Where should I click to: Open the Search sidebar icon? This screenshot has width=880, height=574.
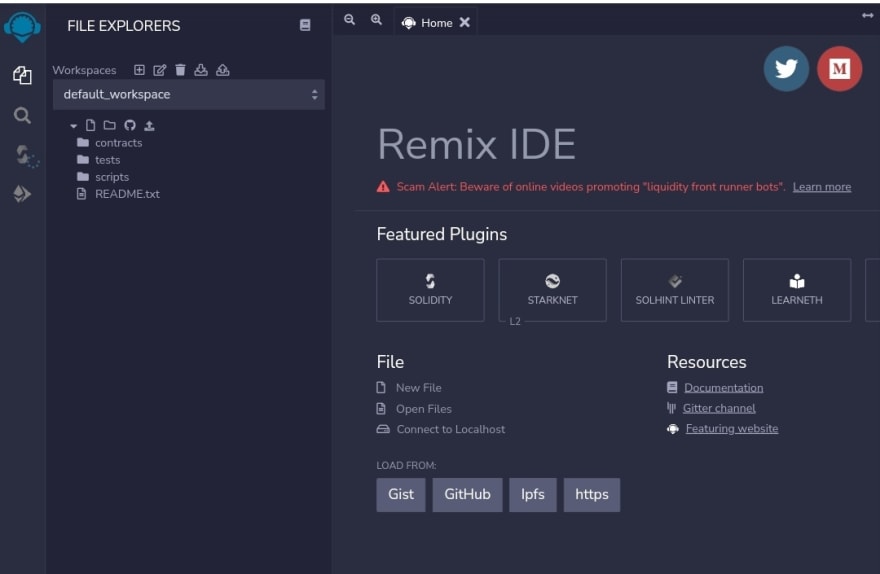click(x=22, y=115)
